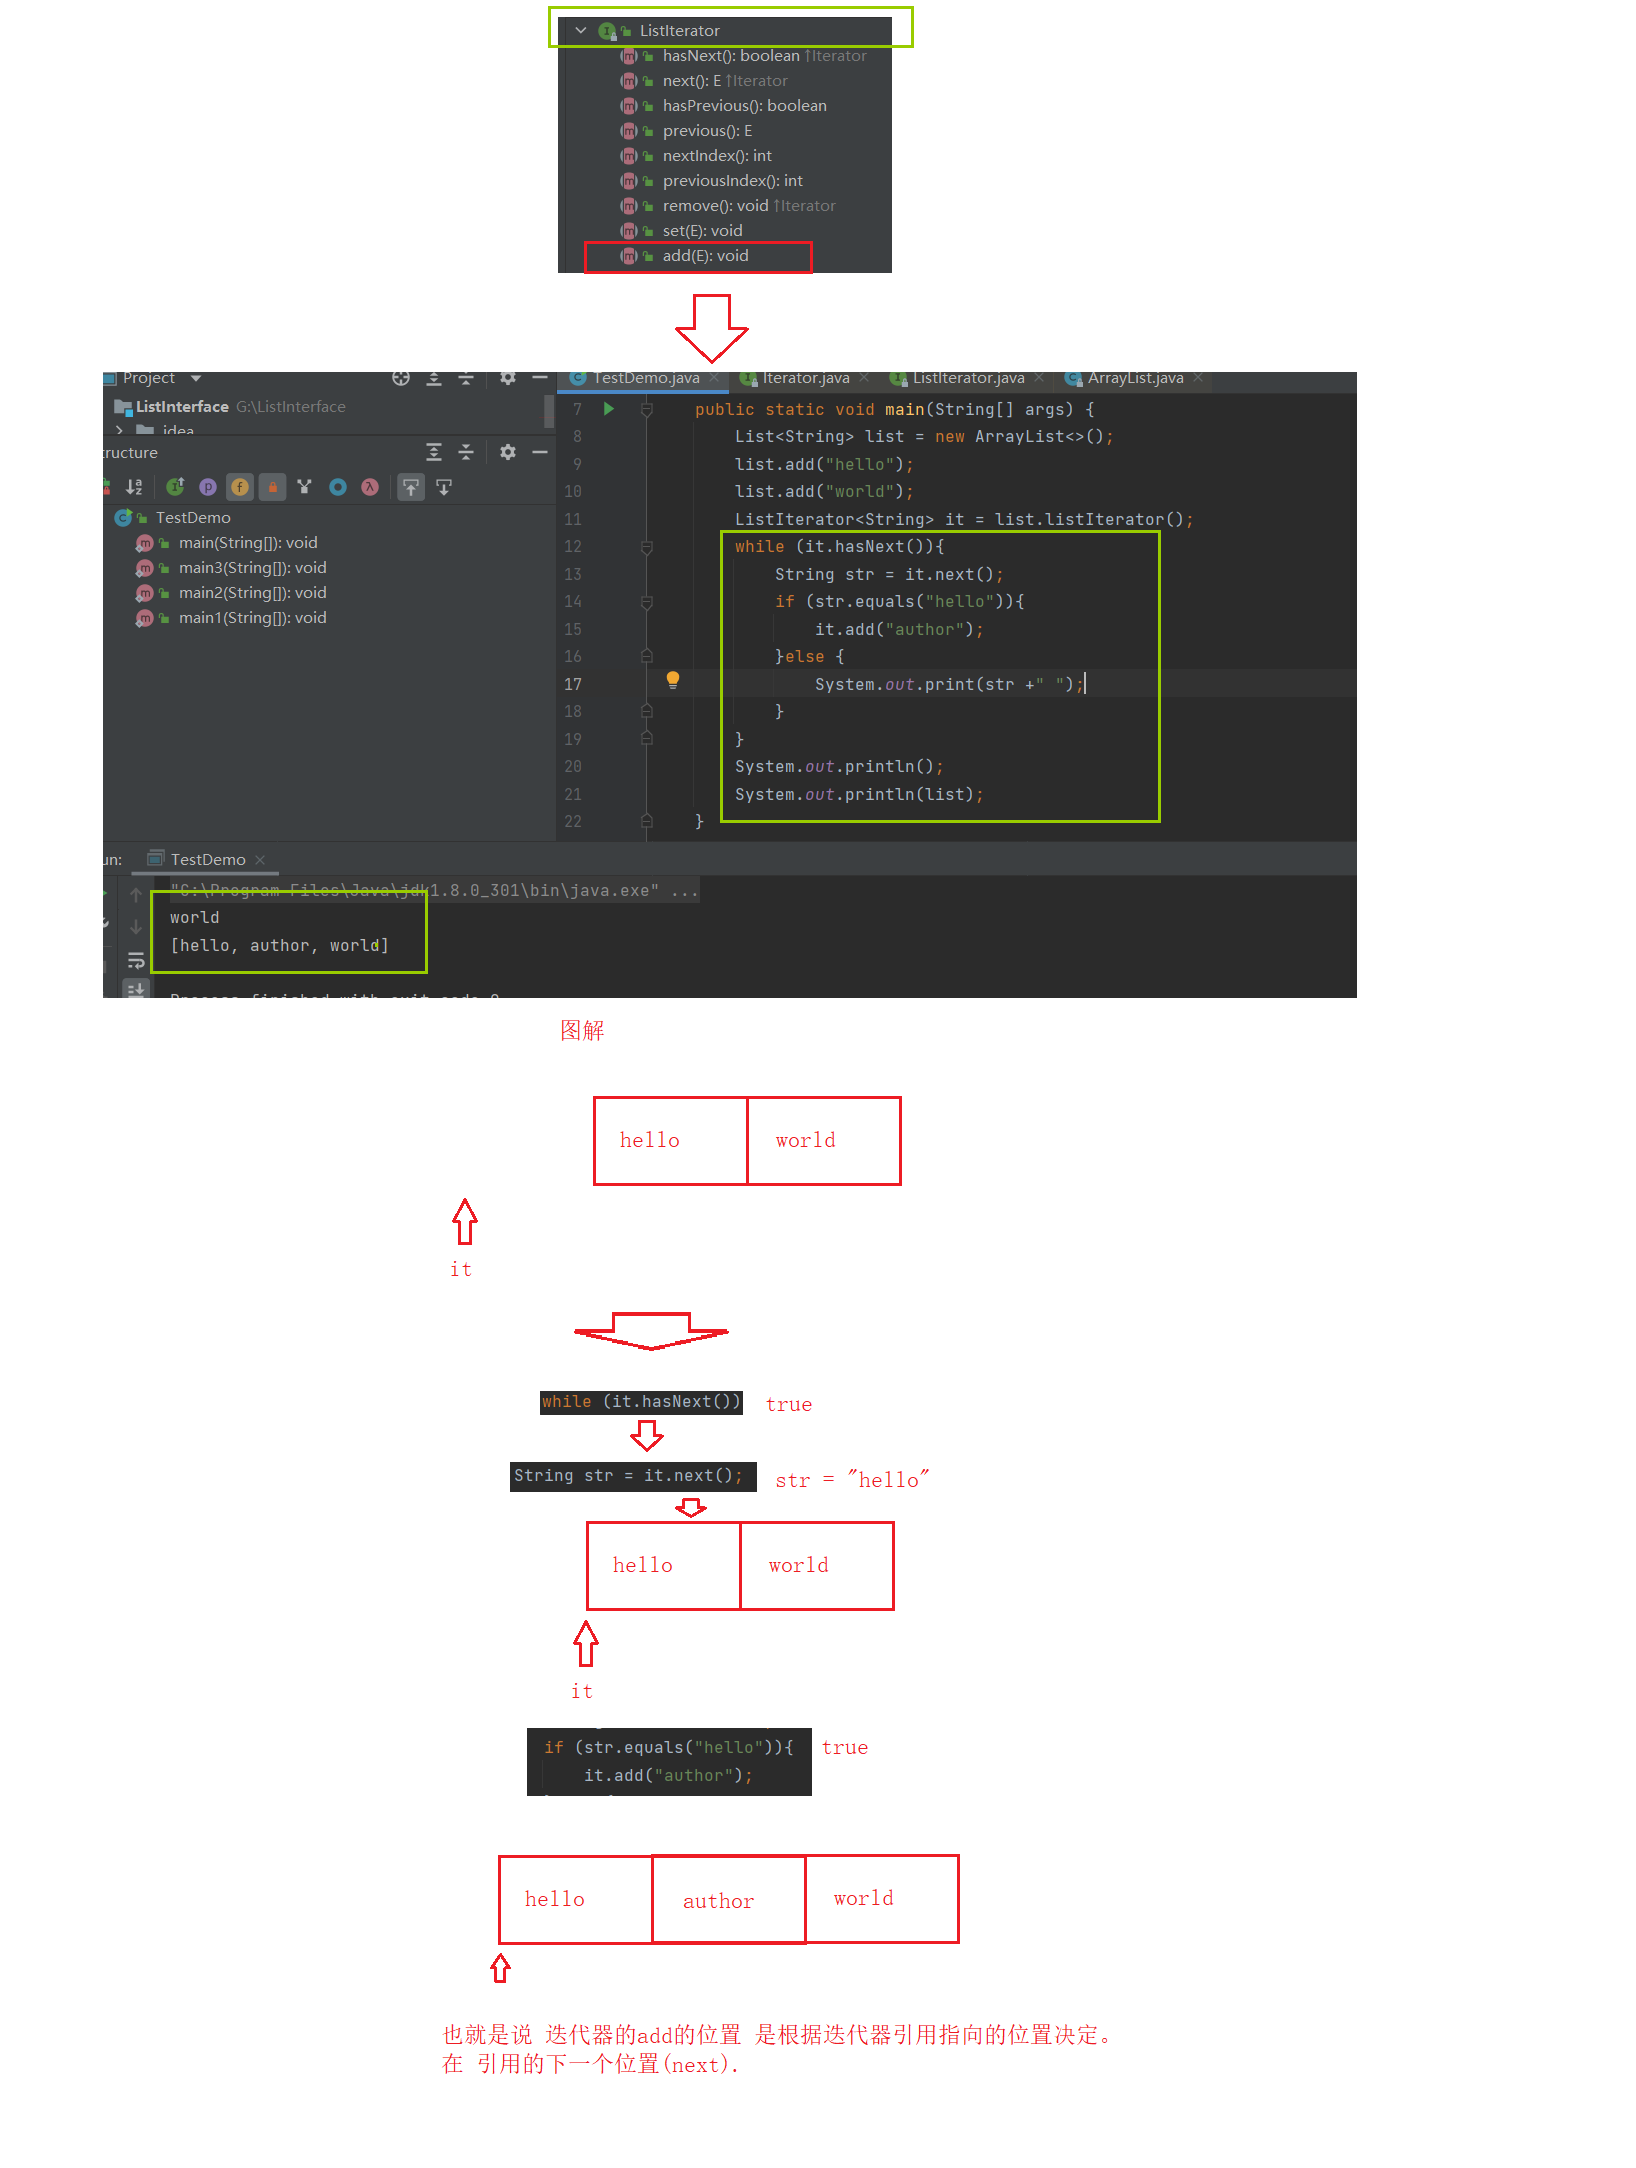Viewport: 1636px width, 2168px height.
Task: Close the ArrayList.java editor tab
Action: 1197,378
